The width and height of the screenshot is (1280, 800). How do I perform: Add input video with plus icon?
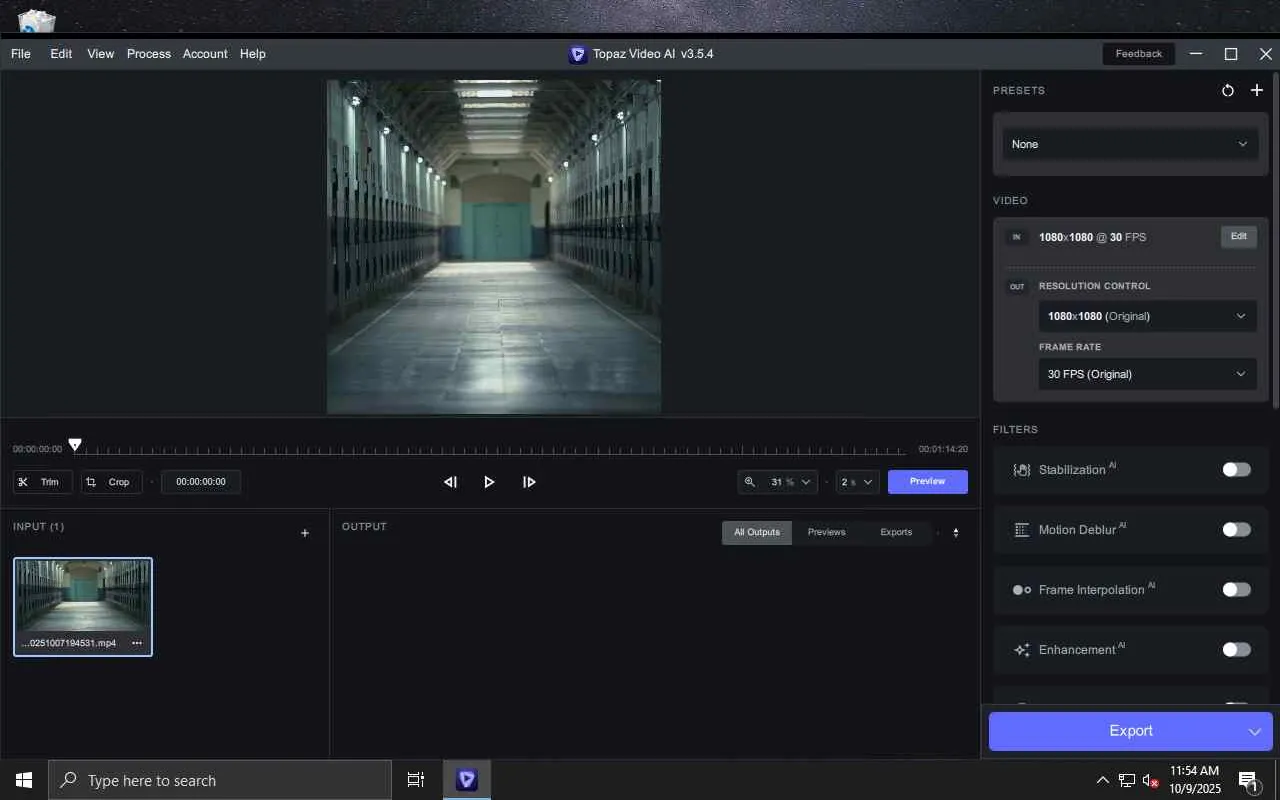coord(305,533)
